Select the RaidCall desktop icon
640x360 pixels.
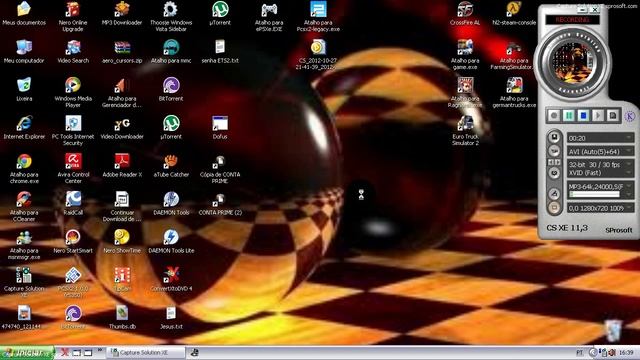pos(73,203)
